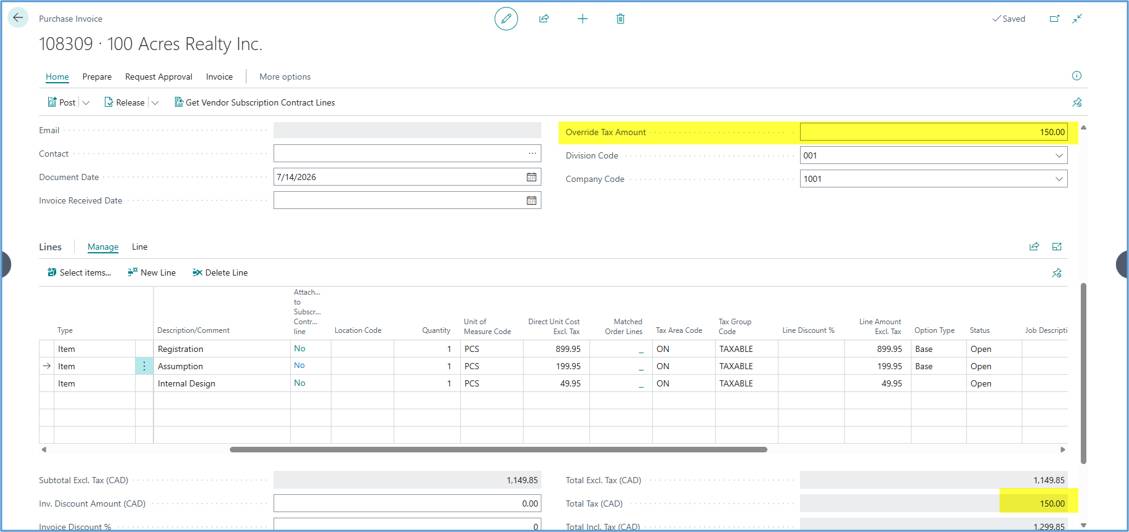Click the Release button
1129x532 pixels.
coord(124,102)
